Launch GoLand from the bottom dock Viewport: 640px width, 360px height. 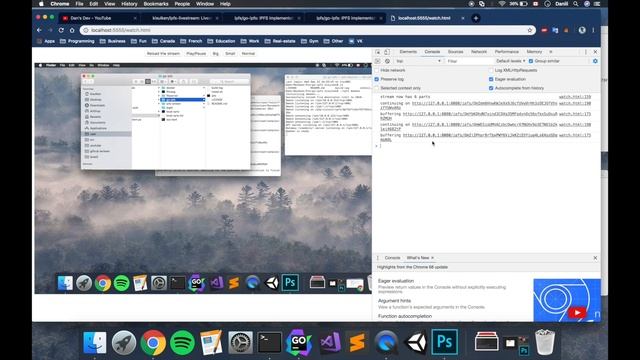299,342
